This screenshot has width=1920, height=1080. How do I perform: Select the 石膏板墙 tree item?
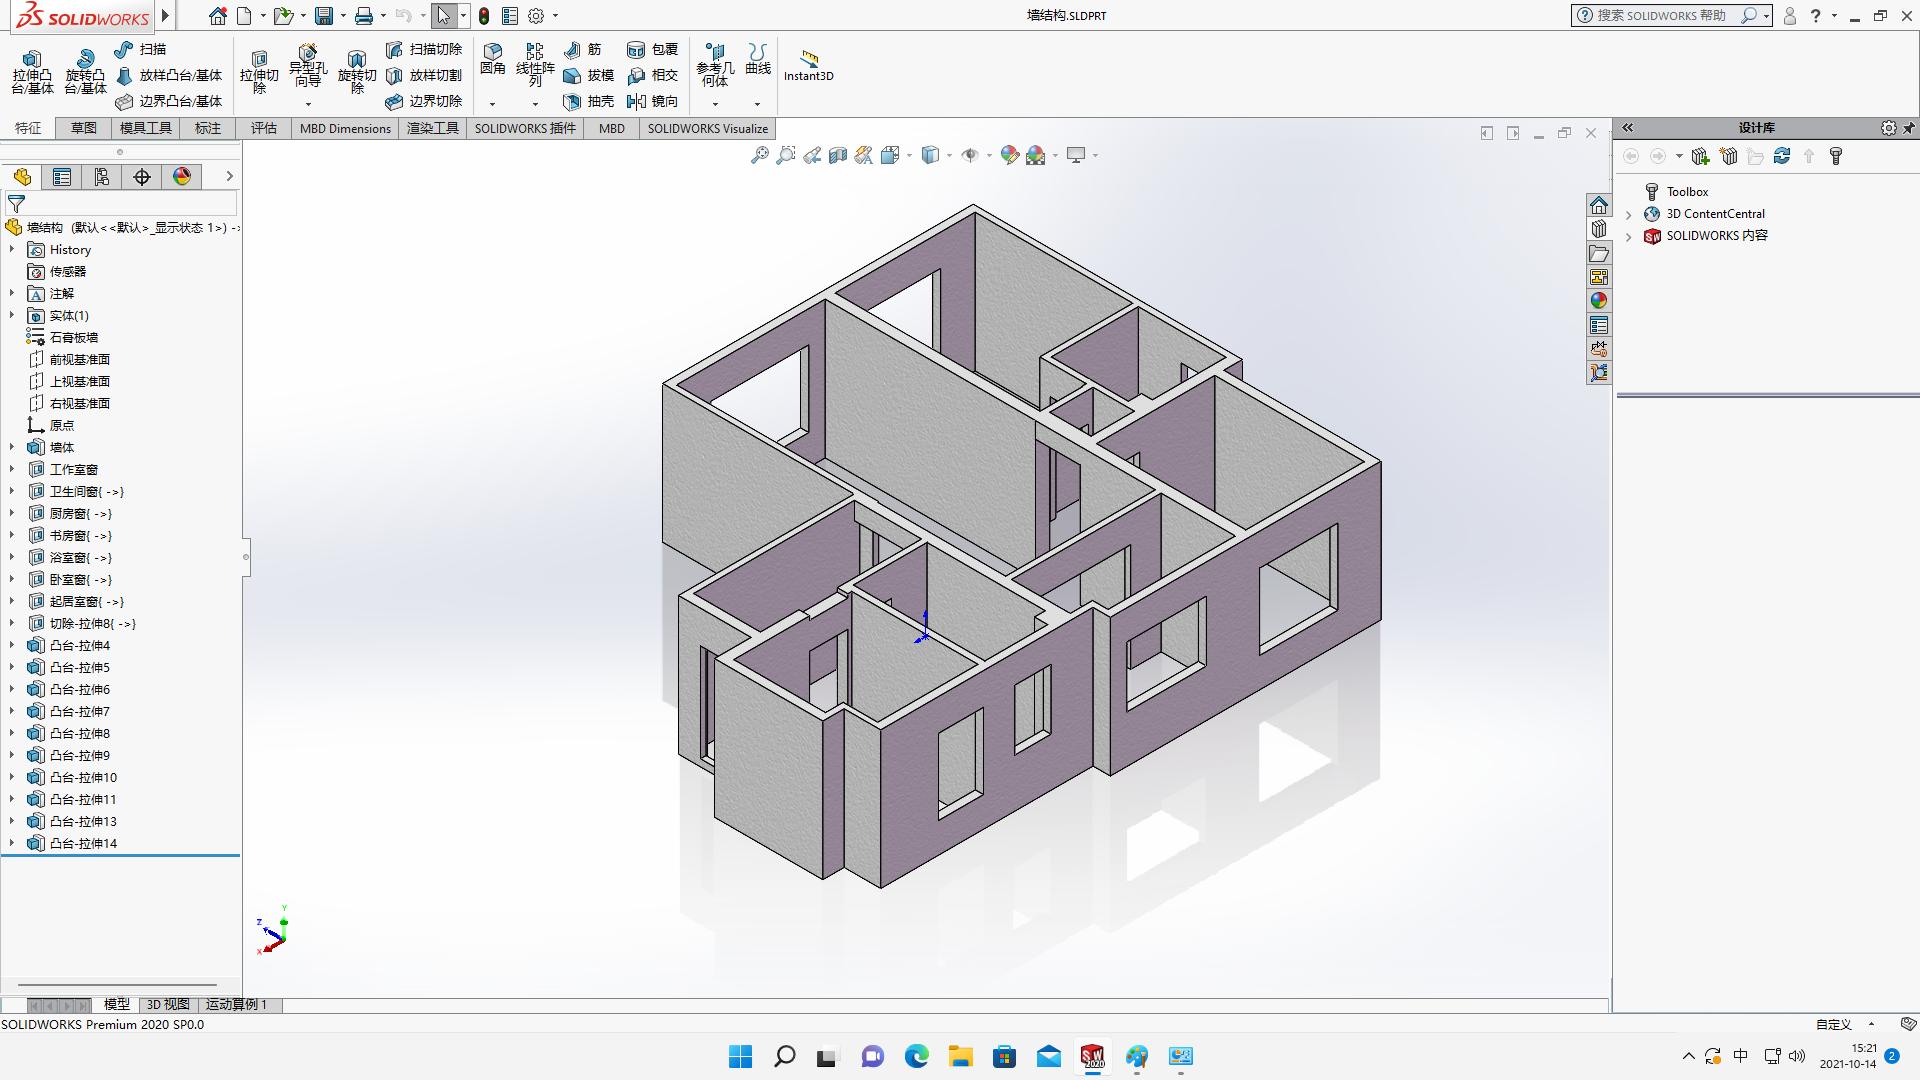click(74, 337)
